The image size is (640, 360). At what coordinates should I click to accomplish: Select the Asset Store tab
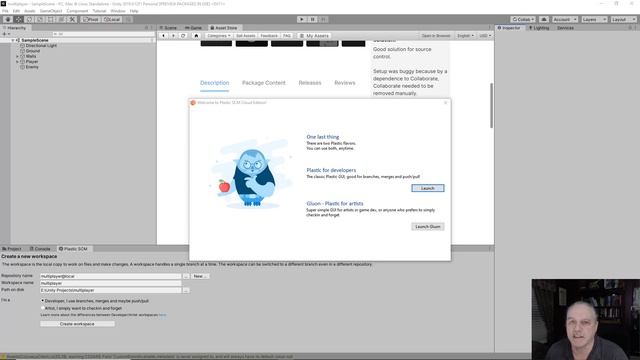pos(224,28)
